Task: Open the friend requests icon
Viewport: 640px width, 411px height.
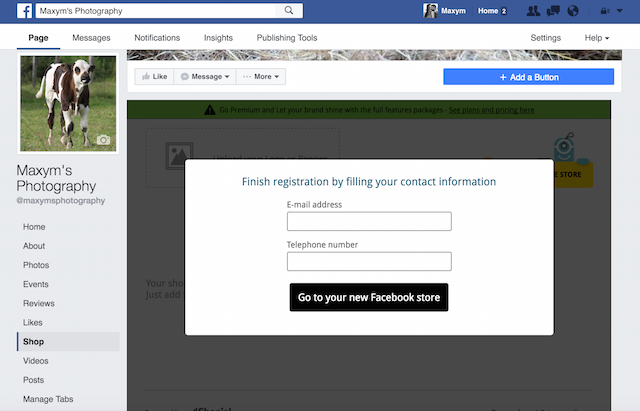Action: click(x=533, y=11)
